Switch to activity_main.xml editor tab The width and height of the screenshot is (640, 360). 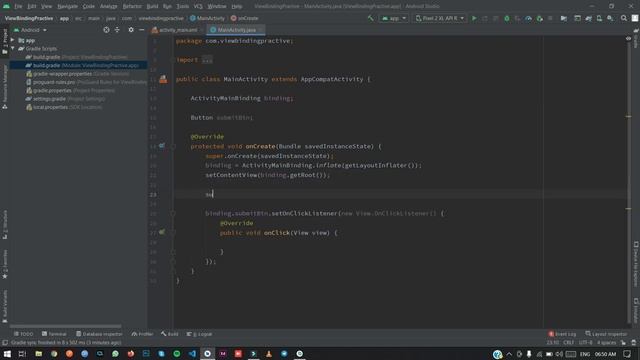click(x=176, y=30)
